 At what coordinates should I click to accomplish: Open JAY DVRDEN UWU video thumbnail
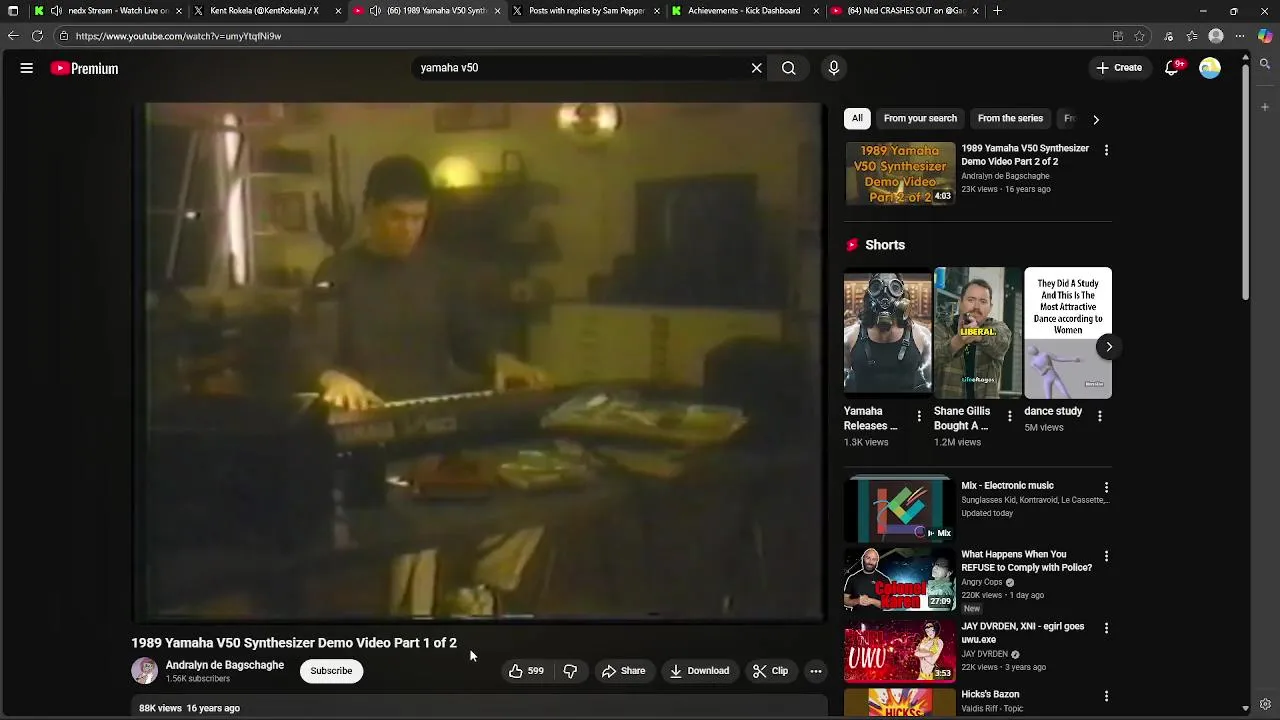pyautogui.click(x=900, y=651)
